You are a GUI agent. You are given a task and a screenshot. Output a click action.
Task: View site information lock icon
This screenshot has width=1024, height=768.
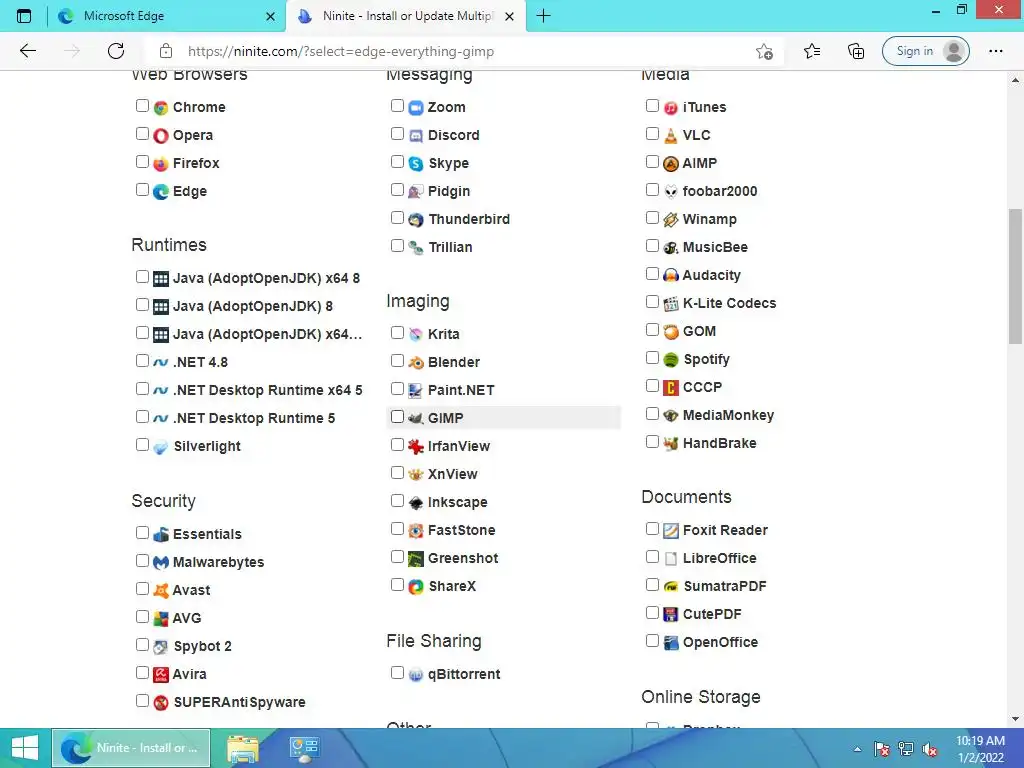[x=166, y=51]
